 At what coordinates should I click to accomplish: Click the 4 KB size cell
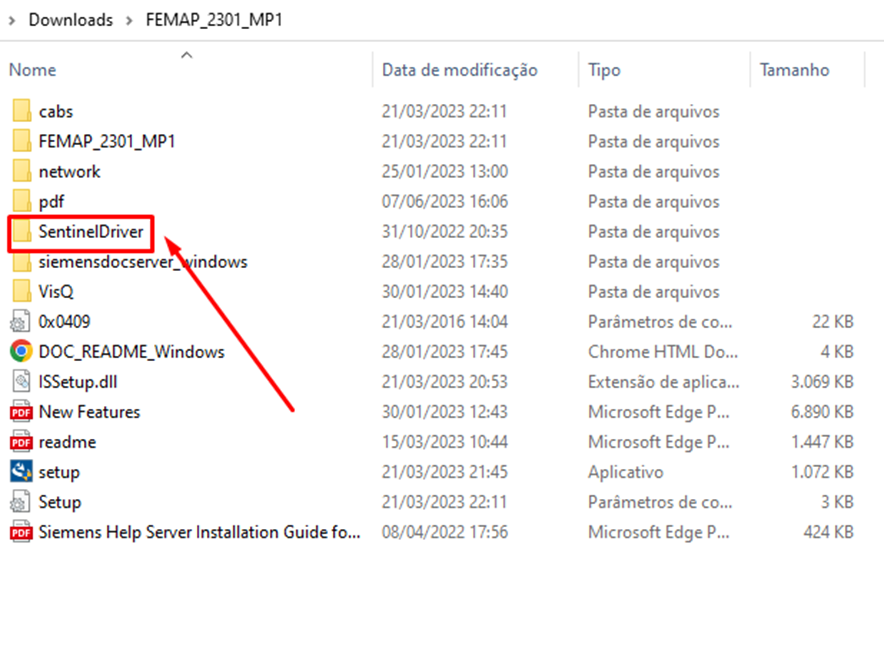(x=837, y=352)
